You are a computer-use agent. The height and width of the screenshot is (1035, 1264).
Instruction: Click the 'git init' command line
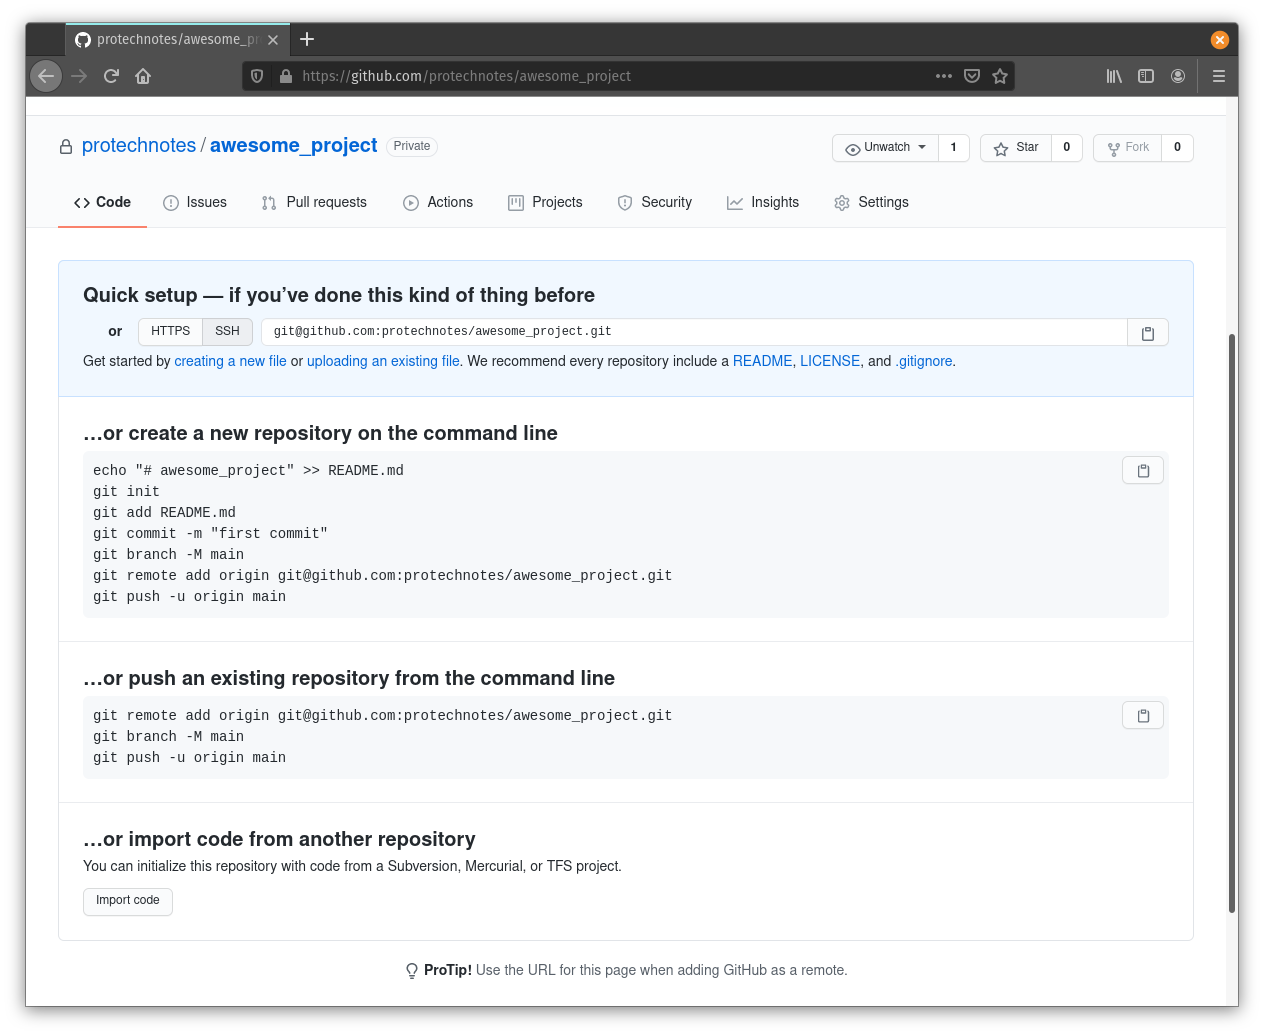(x=126, y=492)
